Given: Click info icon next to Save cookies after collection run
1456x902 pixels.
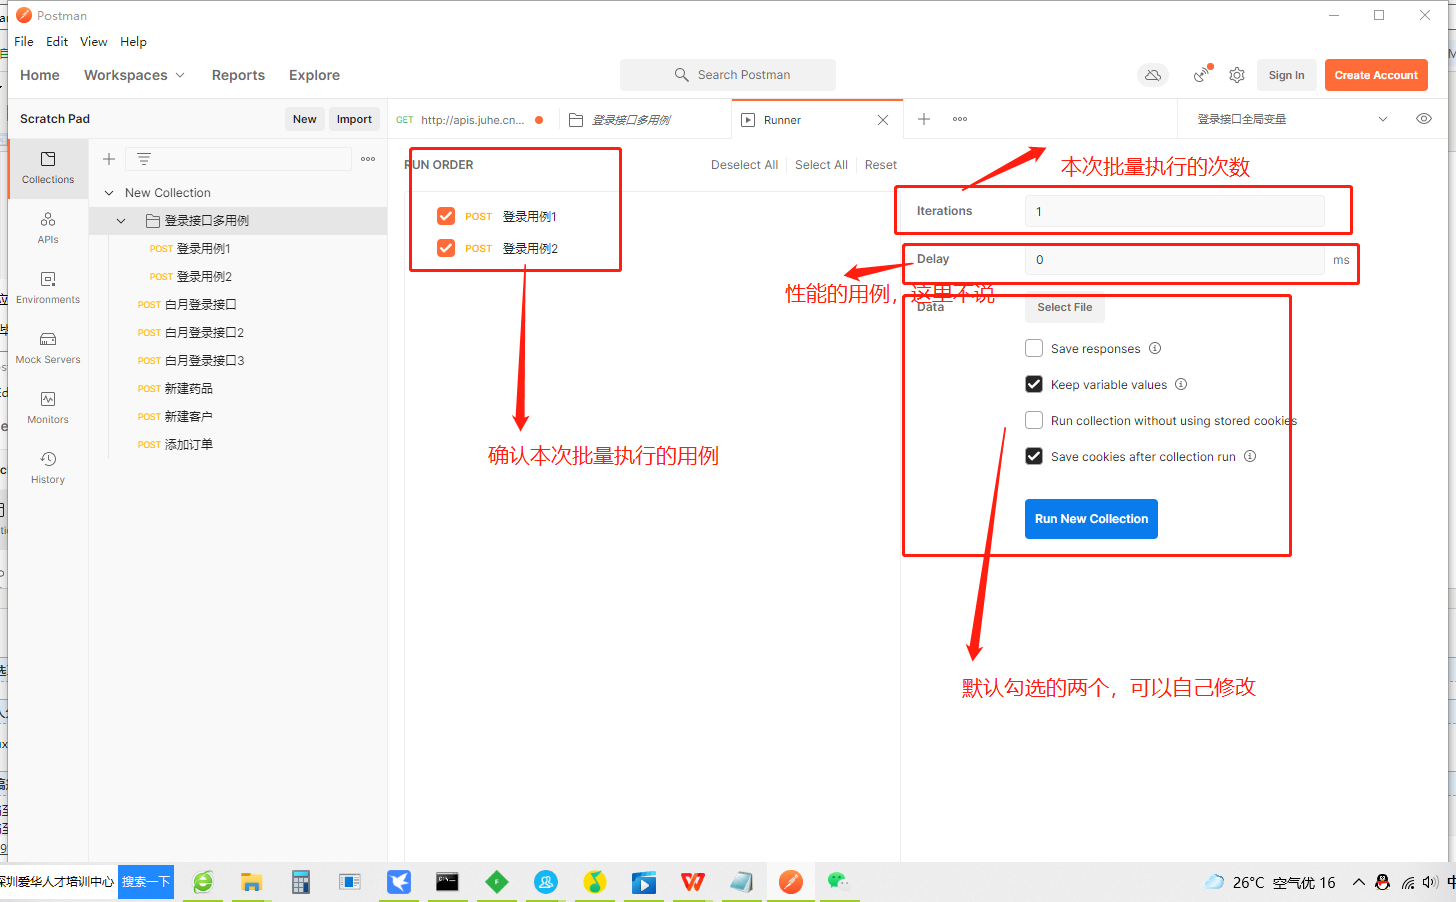Looking at the screenshot, I should [1250, 456].
